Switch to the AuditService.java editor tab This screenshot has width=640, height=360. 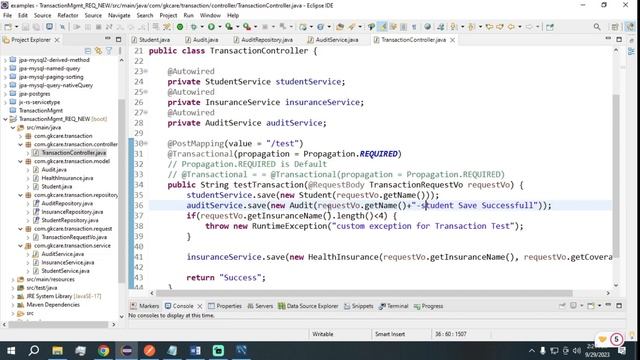(333, 40)
